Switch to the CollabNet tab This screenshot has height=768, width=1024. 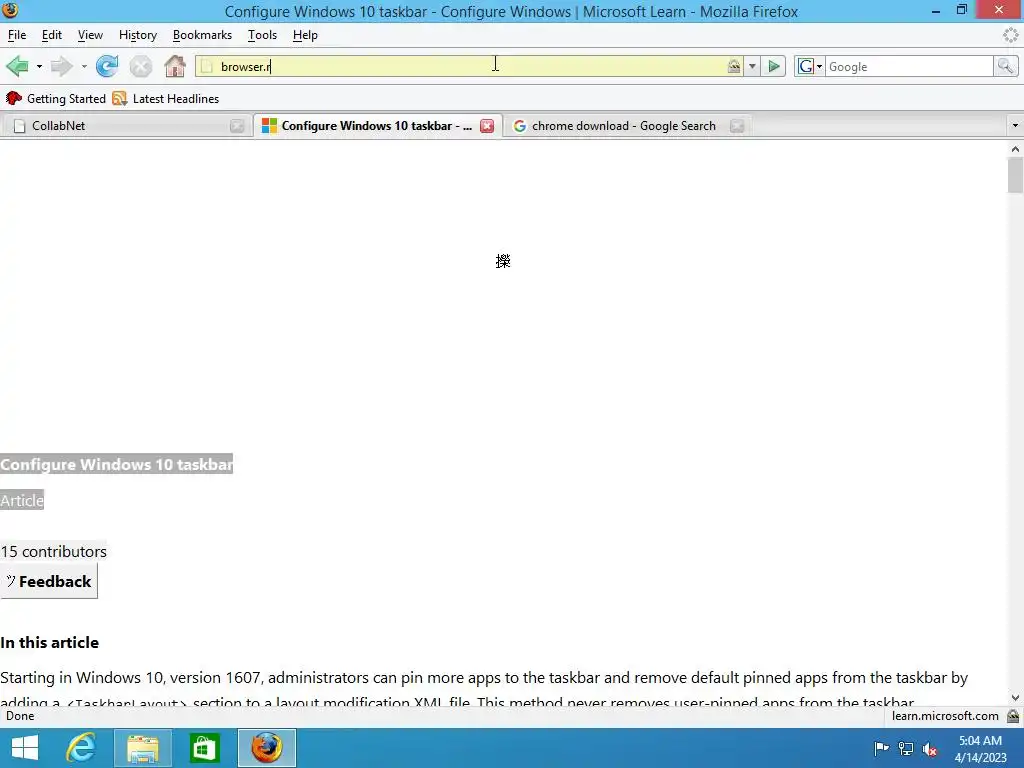coord(125,126)
